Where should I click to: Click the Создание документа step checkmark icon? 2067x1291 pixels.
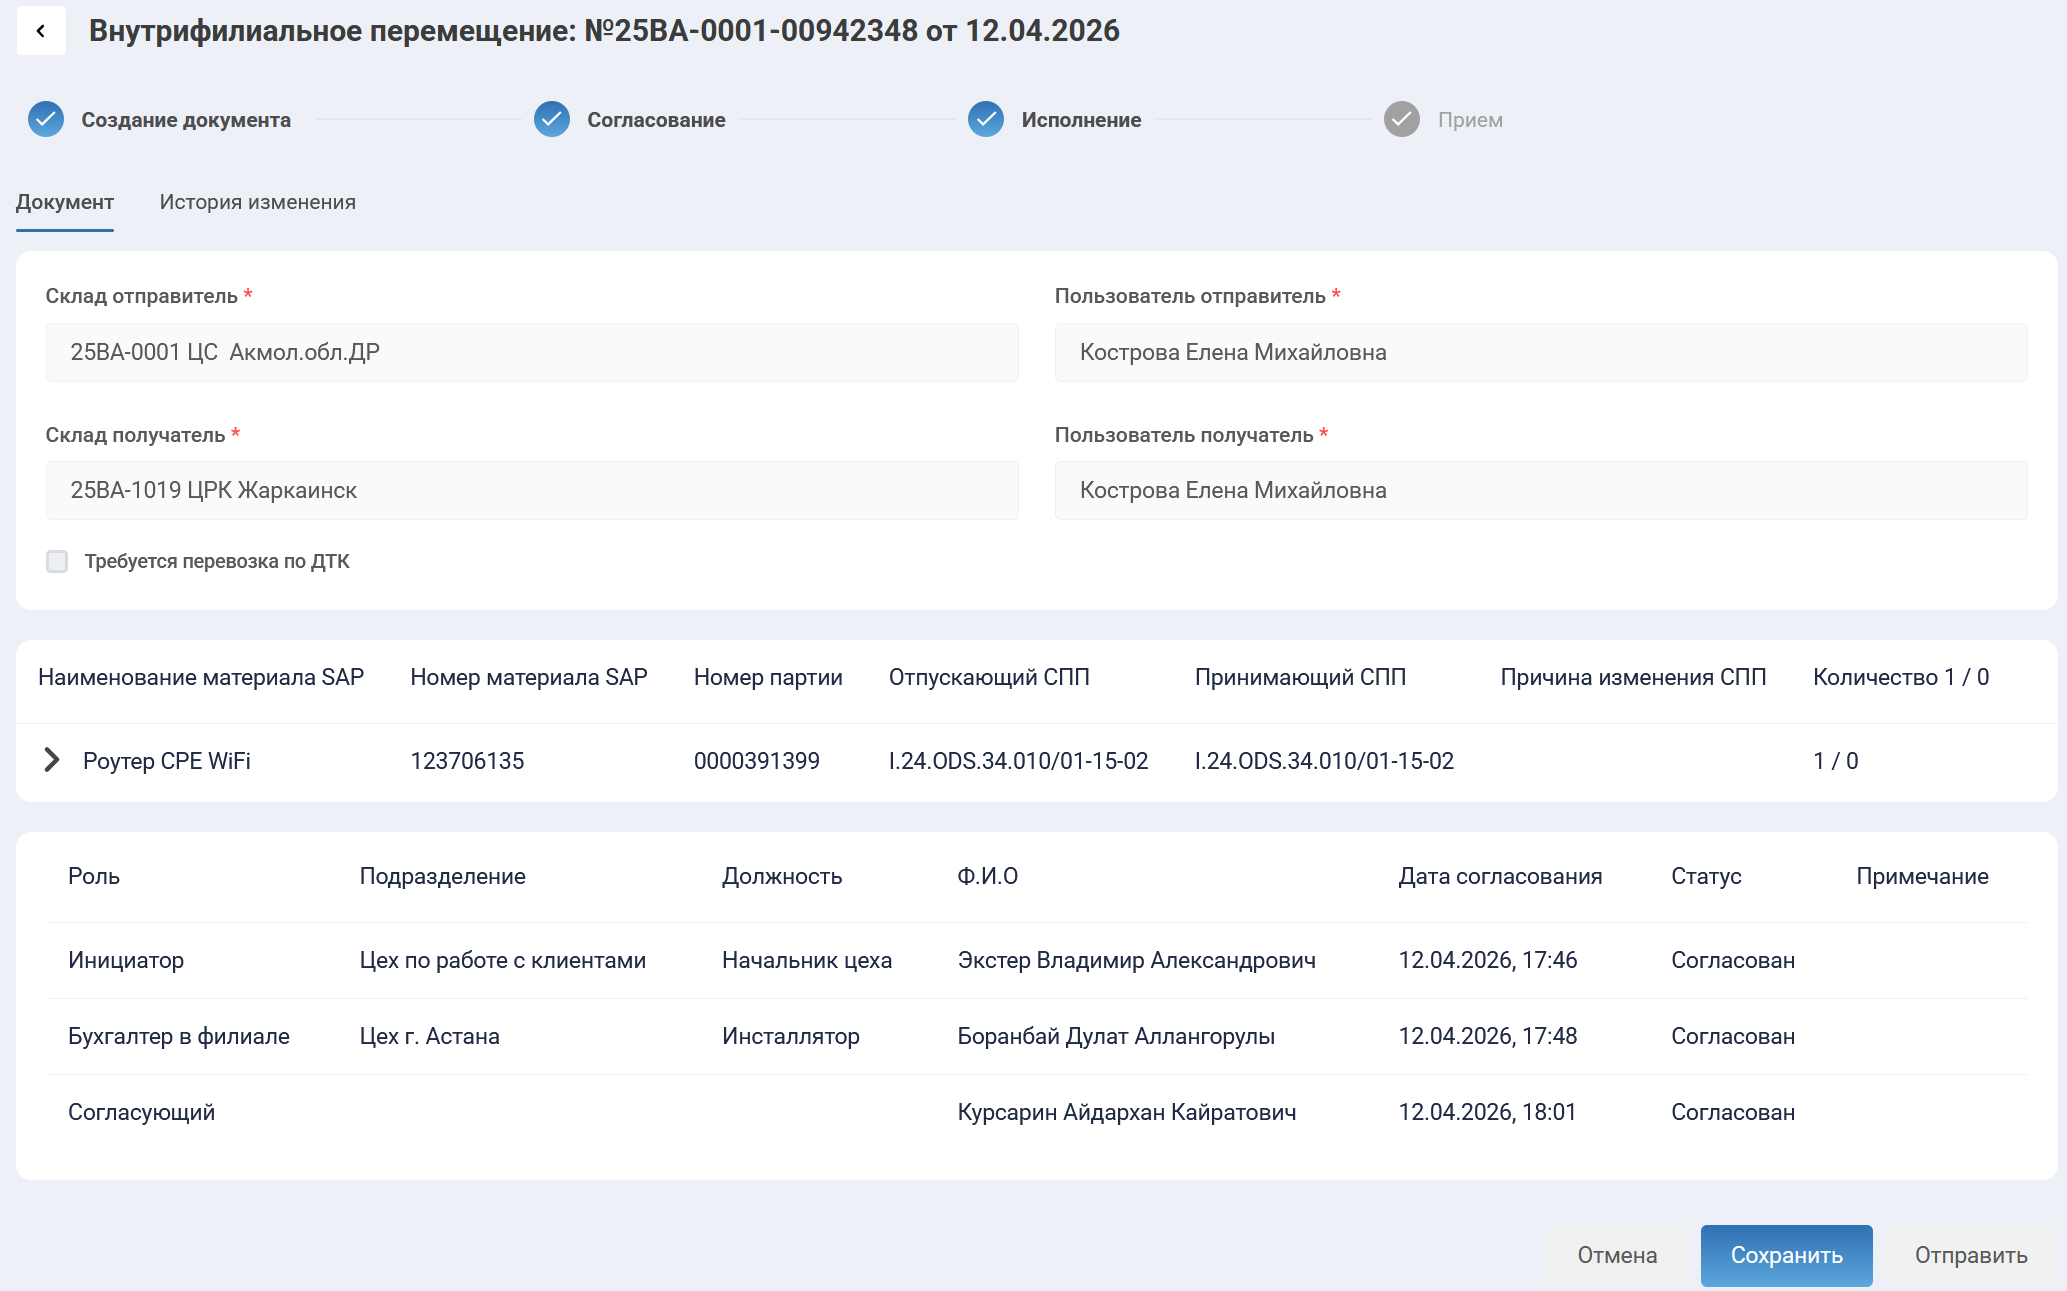[x=46, y=119]
